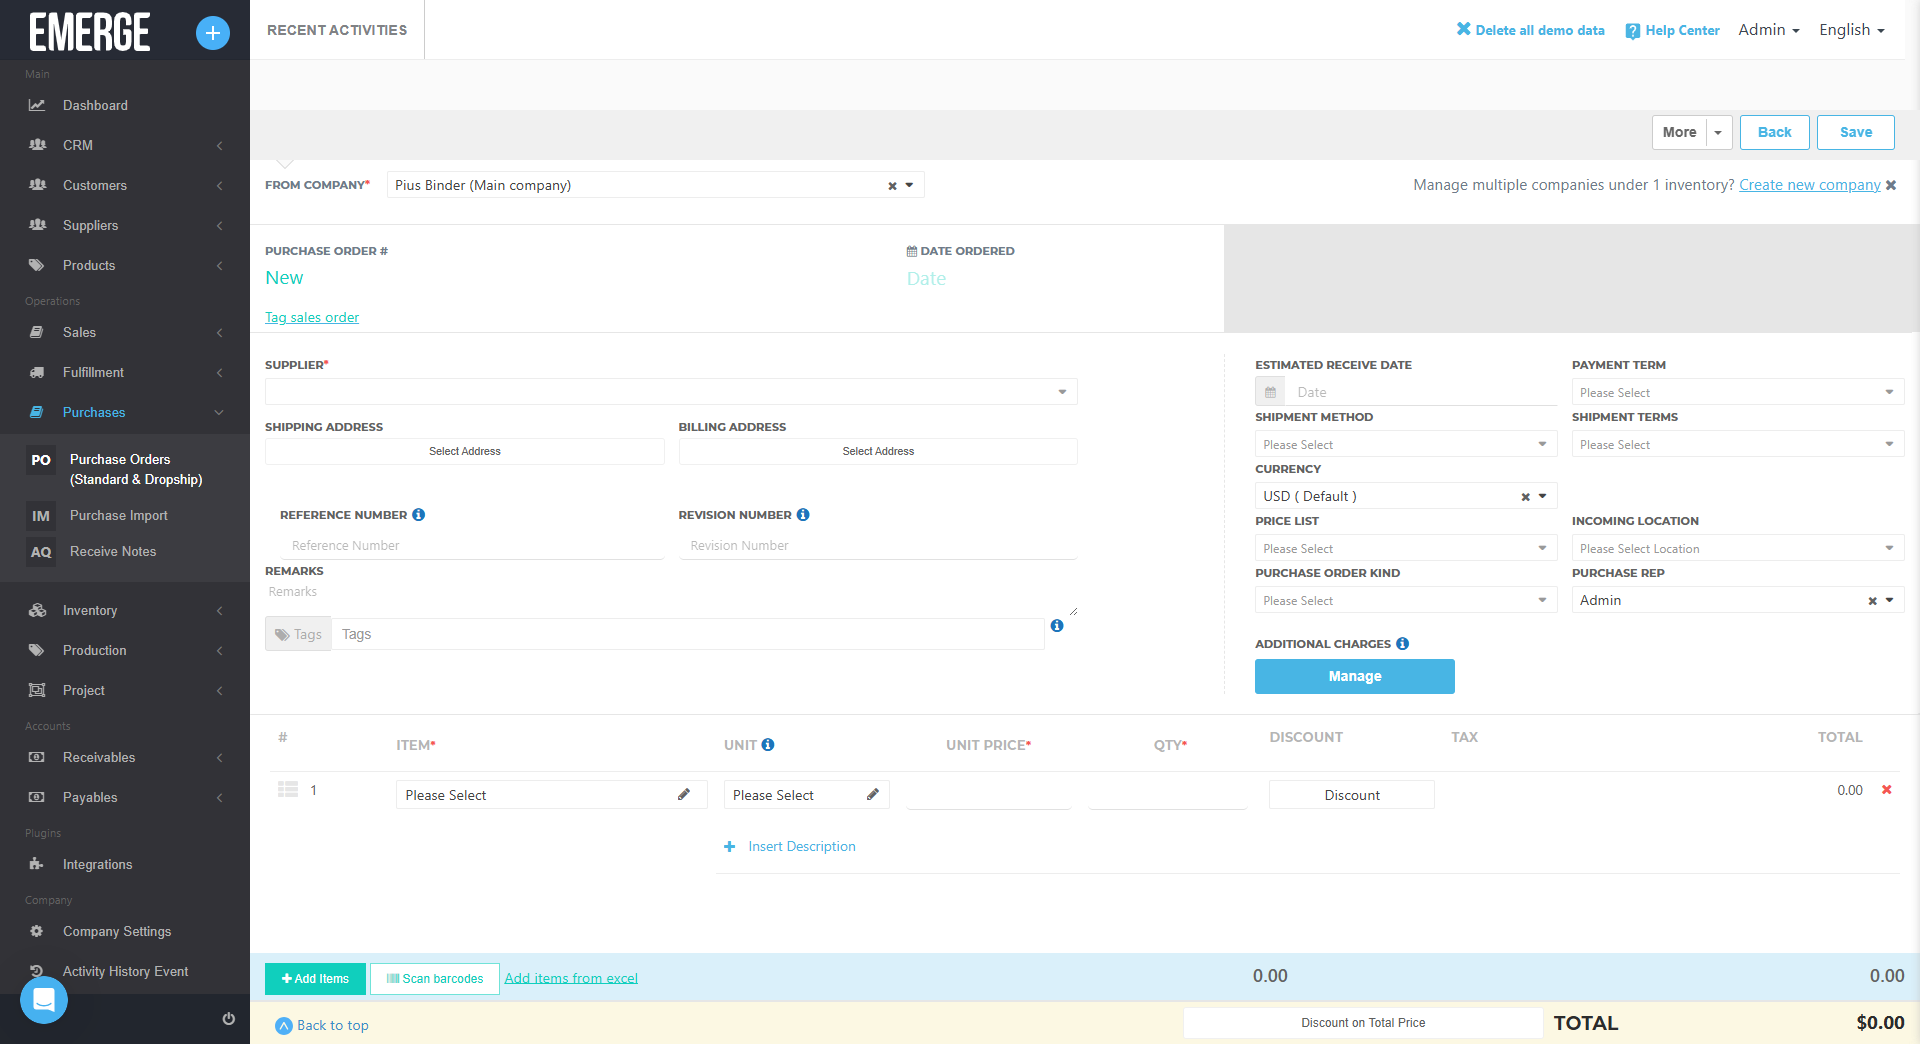
Task: Open Purchase Import in sidebar
Action: point(118,516)
